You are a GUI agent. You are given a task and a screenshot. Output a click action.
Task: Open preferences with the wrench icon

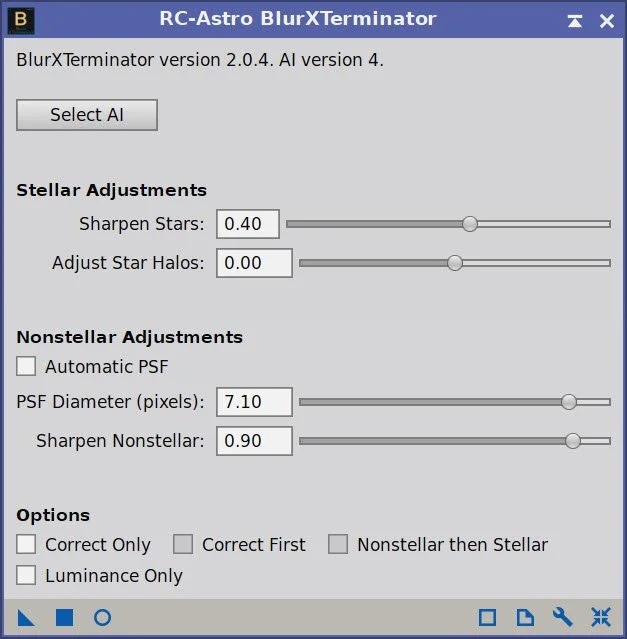pyautogui.click(x=563, y=617)
